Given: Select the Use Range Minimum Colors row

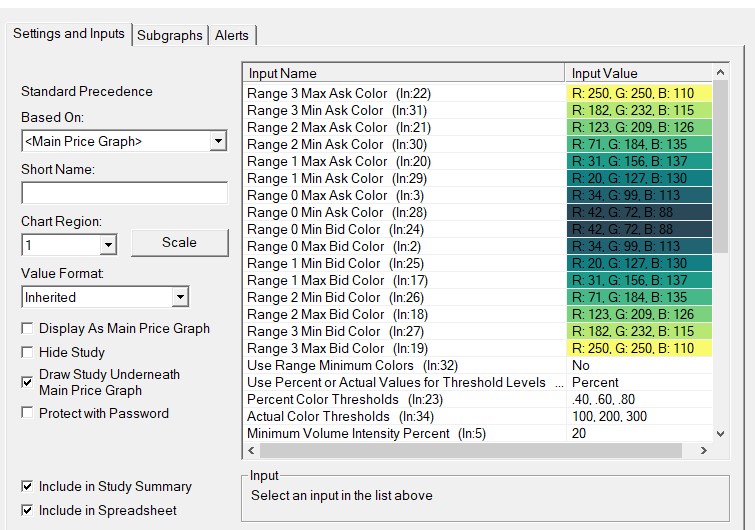Looking at the screenshot, I should 400,365.
